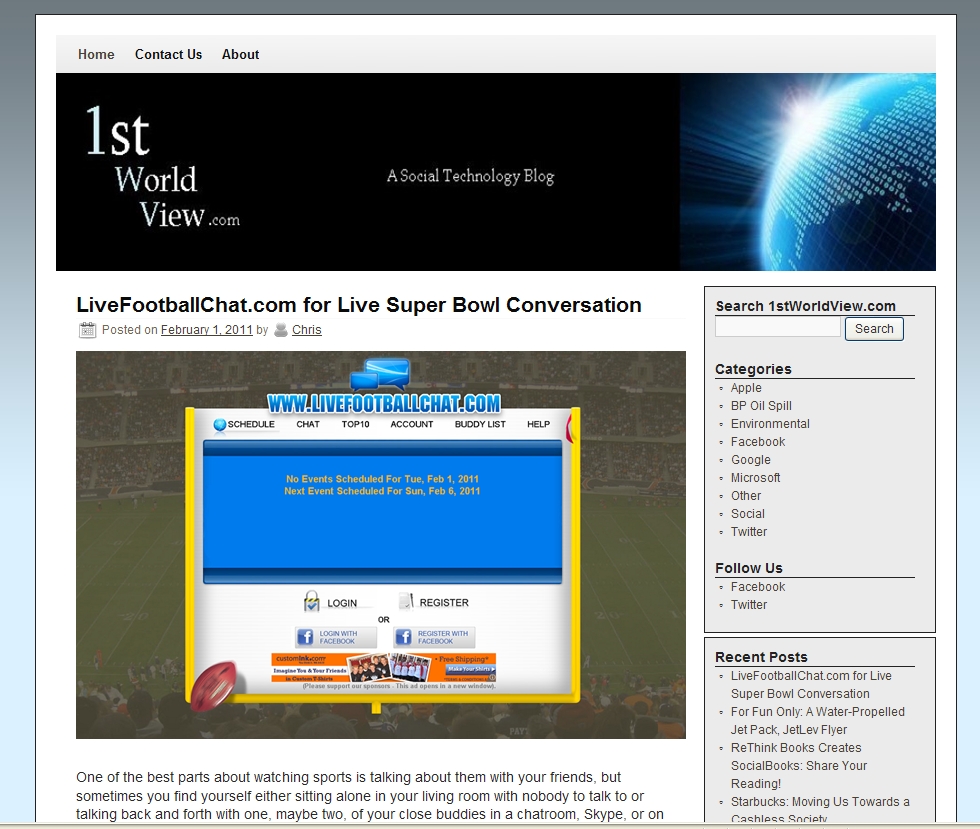This screenshot has width=980, height=829.
Task: Click the Categories sidebar heading
Action: pos(753,369)
